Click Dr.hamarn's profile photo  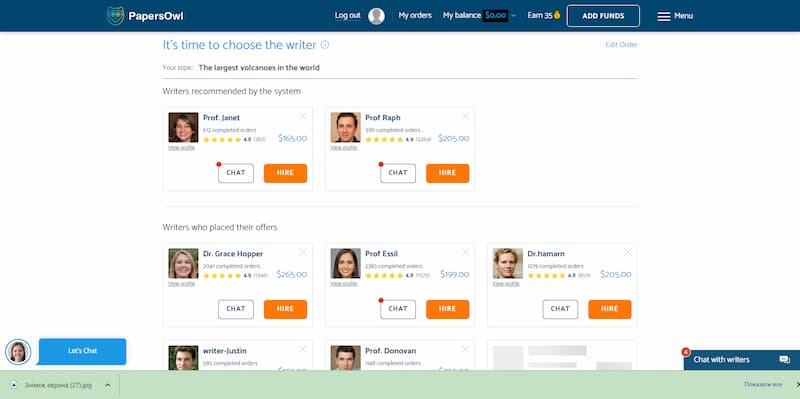(x=508, y=263)
